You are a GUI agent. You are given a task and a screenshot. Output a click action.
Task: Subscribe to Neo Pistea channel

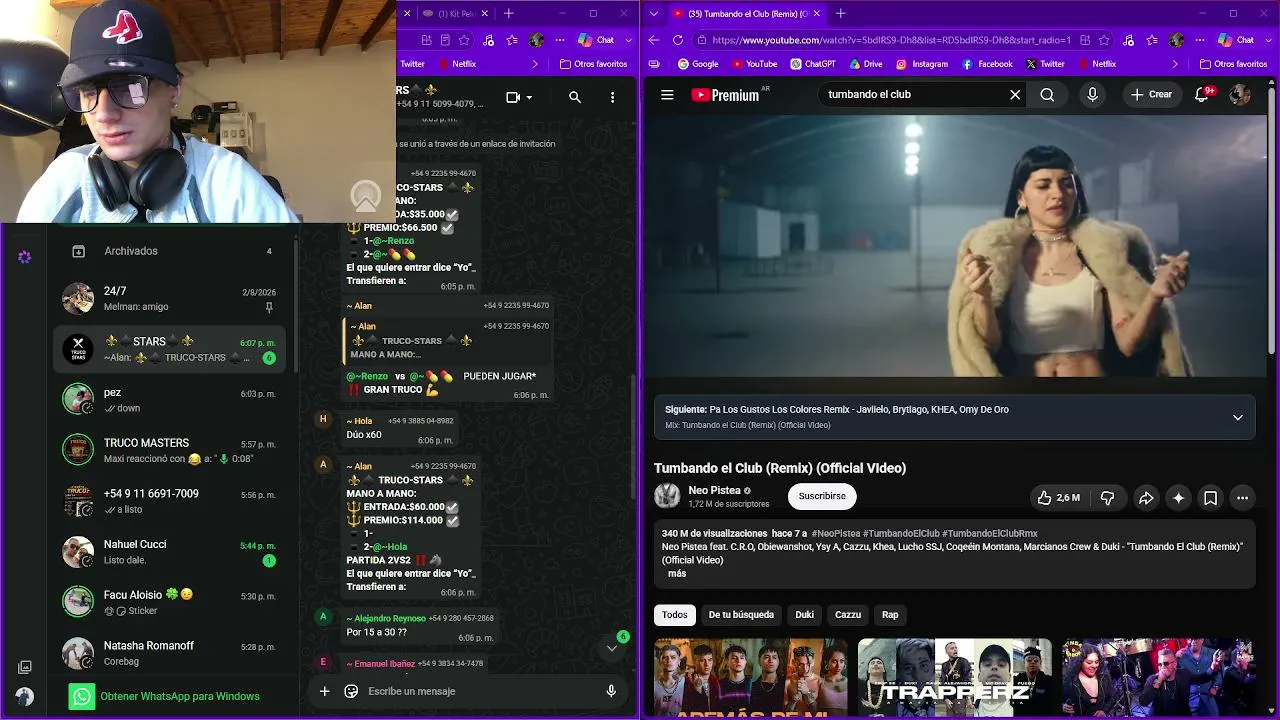822,497
